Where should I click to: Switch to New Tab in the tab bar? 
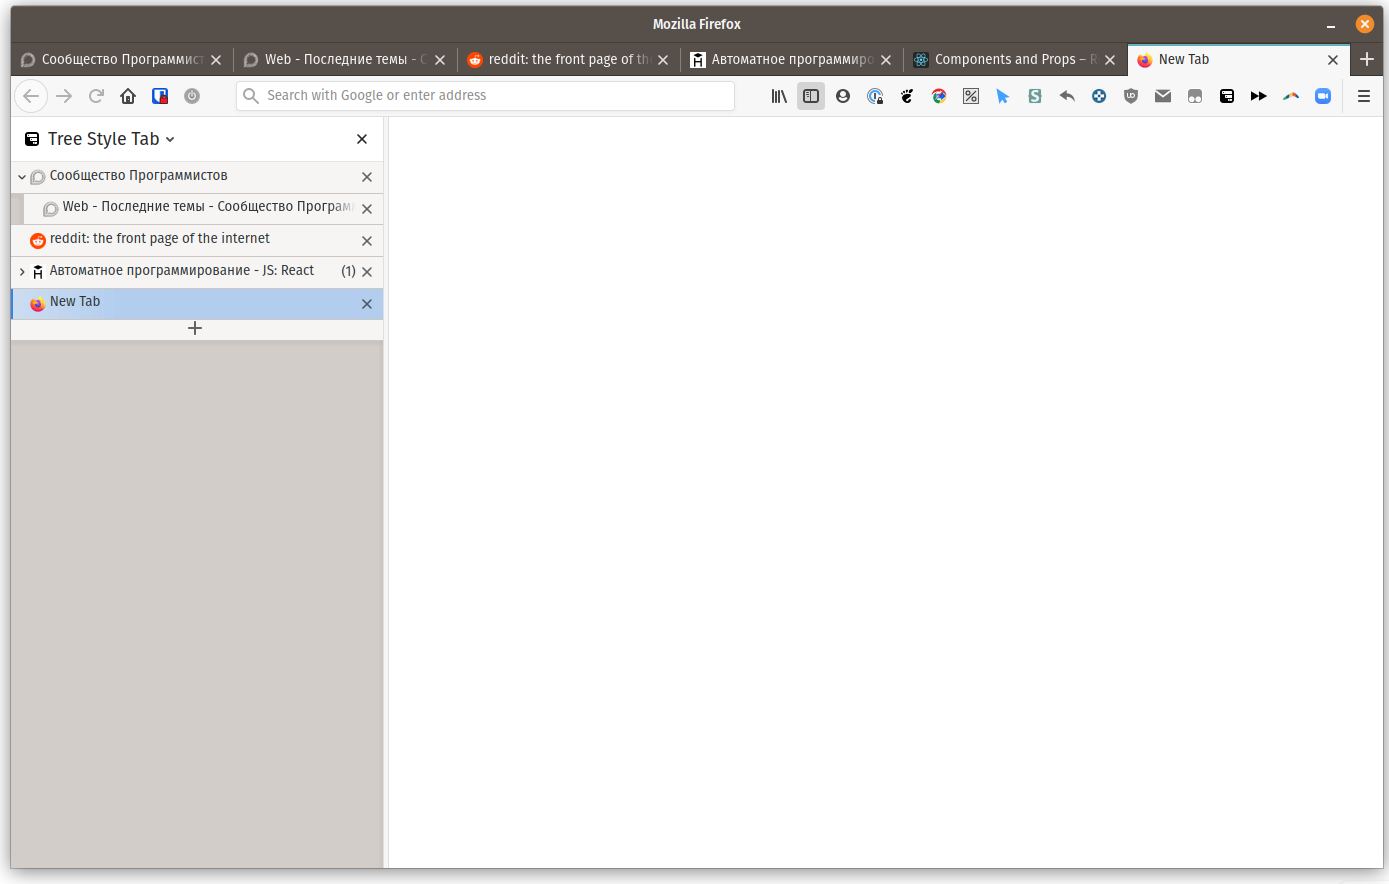pos(1238,60)
